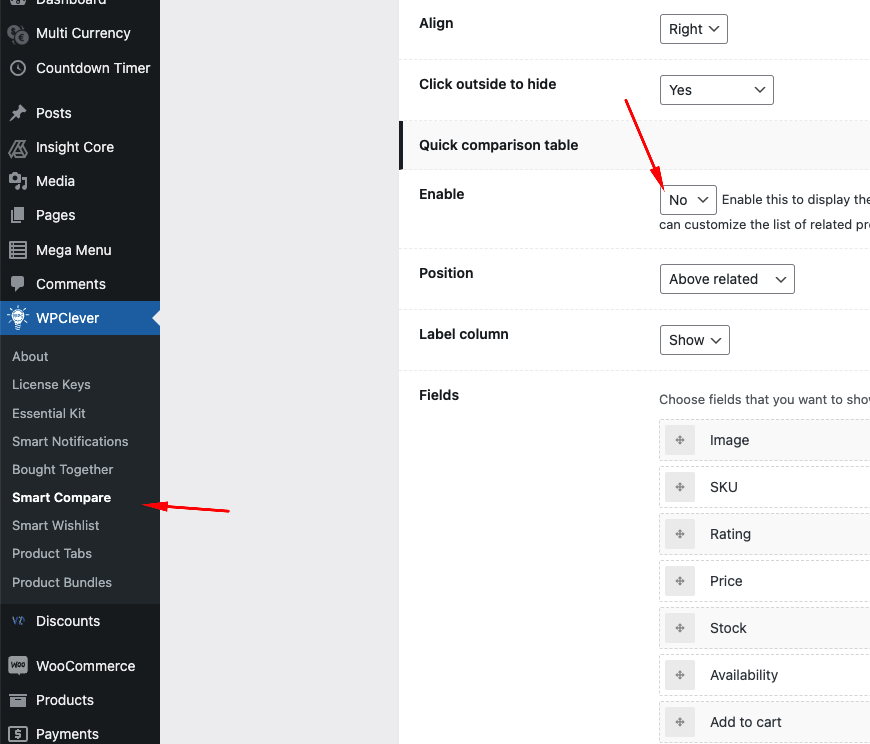Open the Align dropdown set to Right
Screen dimensions: 870x744
pos(694,29)
